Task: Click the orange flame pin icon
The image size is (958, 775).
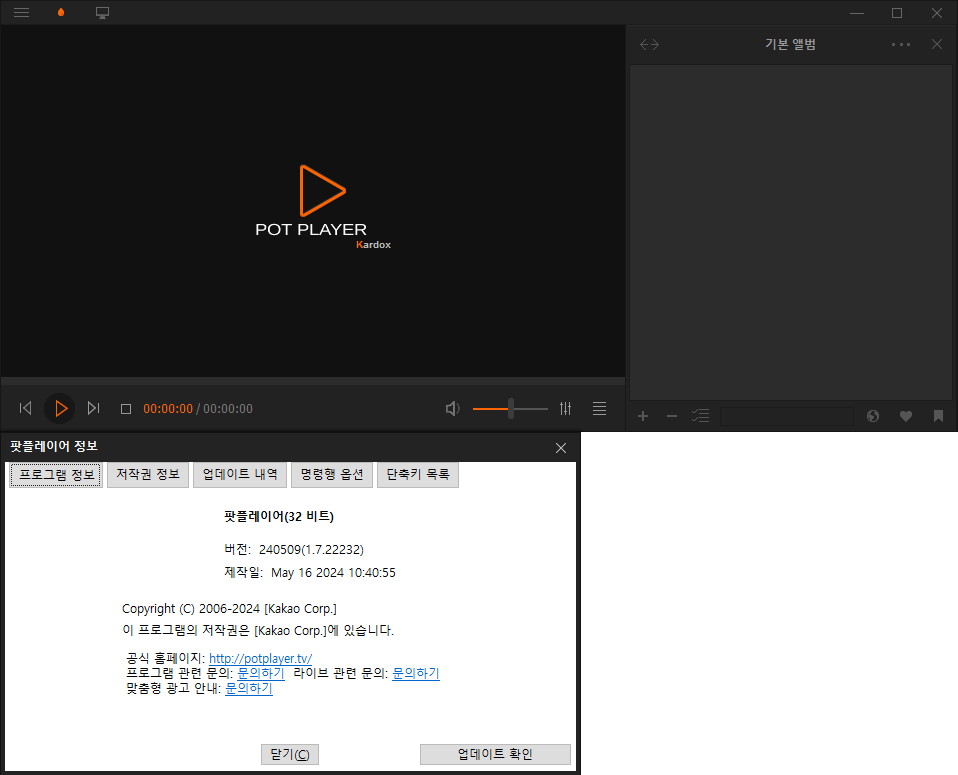Action: click(61, 12)
